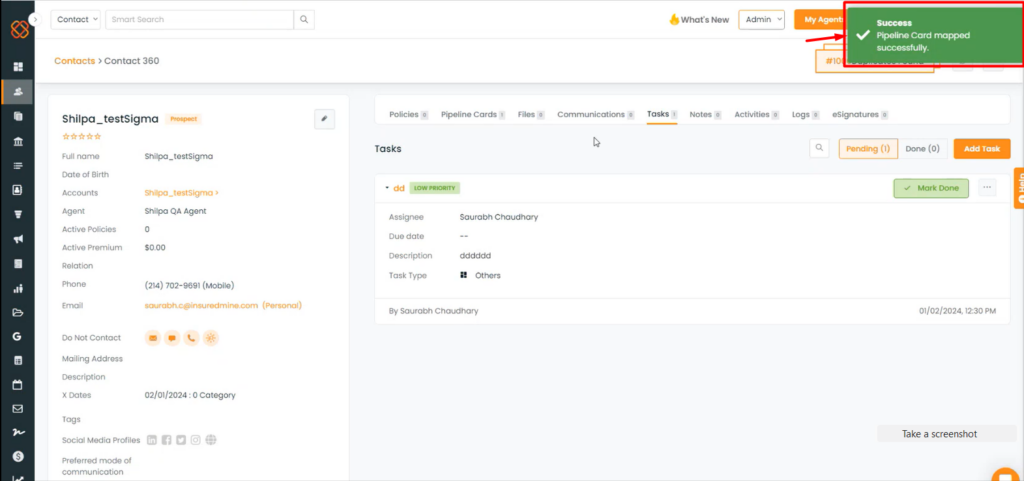Image resolution: width=1024 pixels, height=481 pixels.
Task: Click the smart search magnifier button
Action: tap(304, 20)
